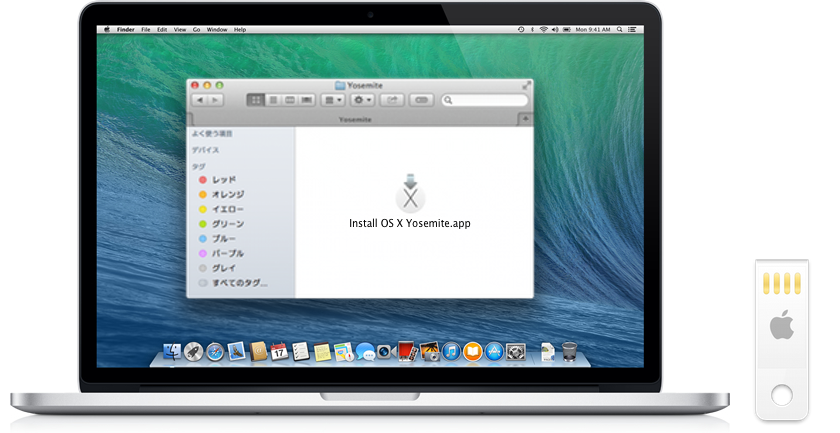The image size is (840, 433).
Task: Open the Apple menu
Action: point(107,30)
